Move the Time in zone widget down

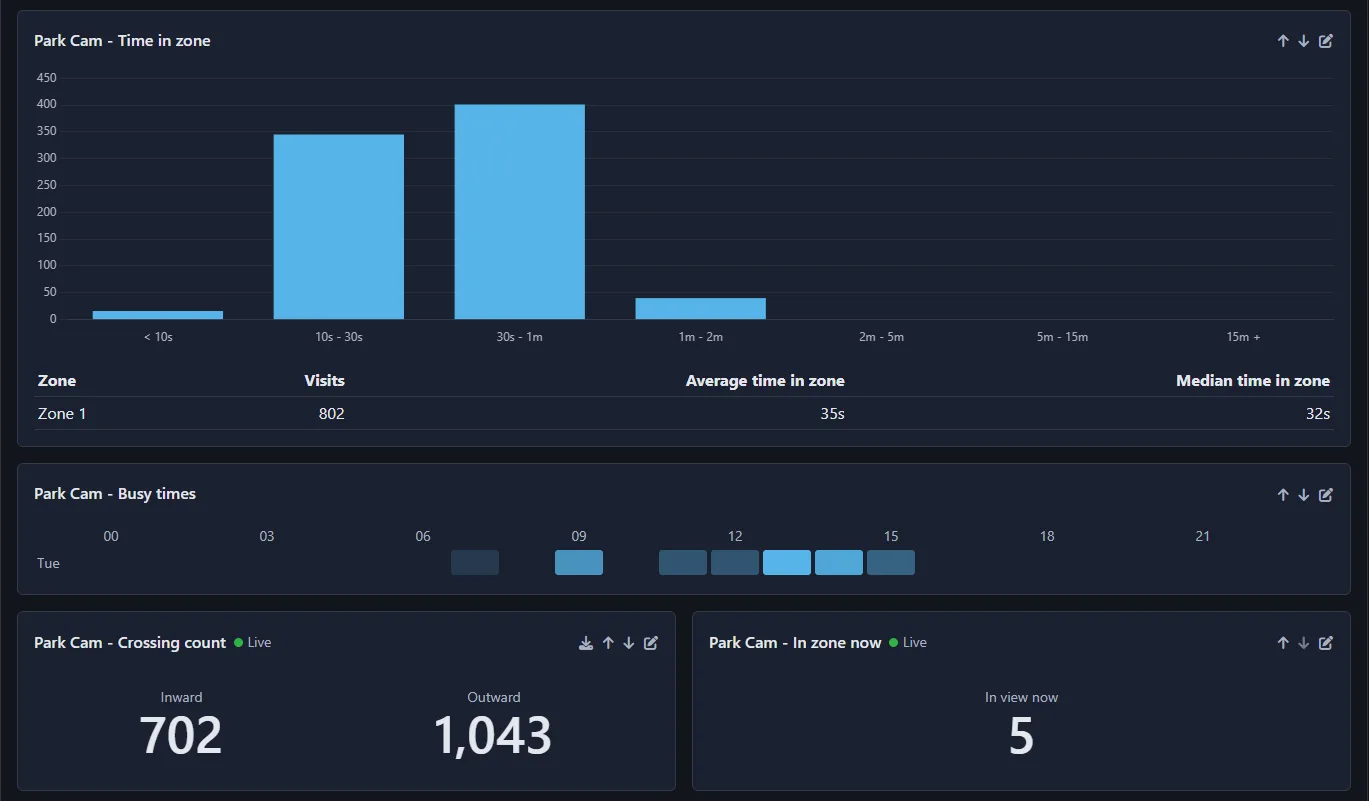(1304, 41)
